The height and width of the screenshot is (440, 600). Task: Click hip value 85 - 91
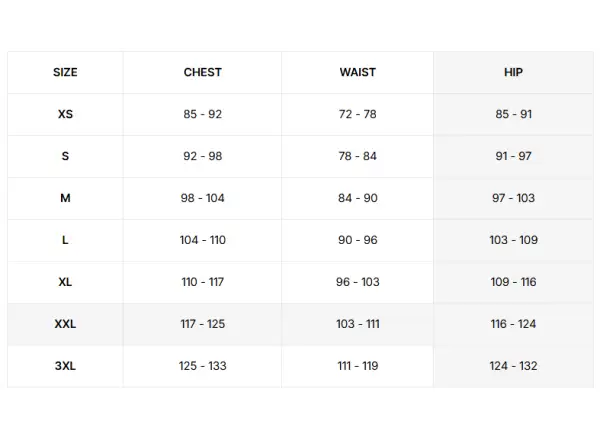pyautogui.click(x=513, y=114)
